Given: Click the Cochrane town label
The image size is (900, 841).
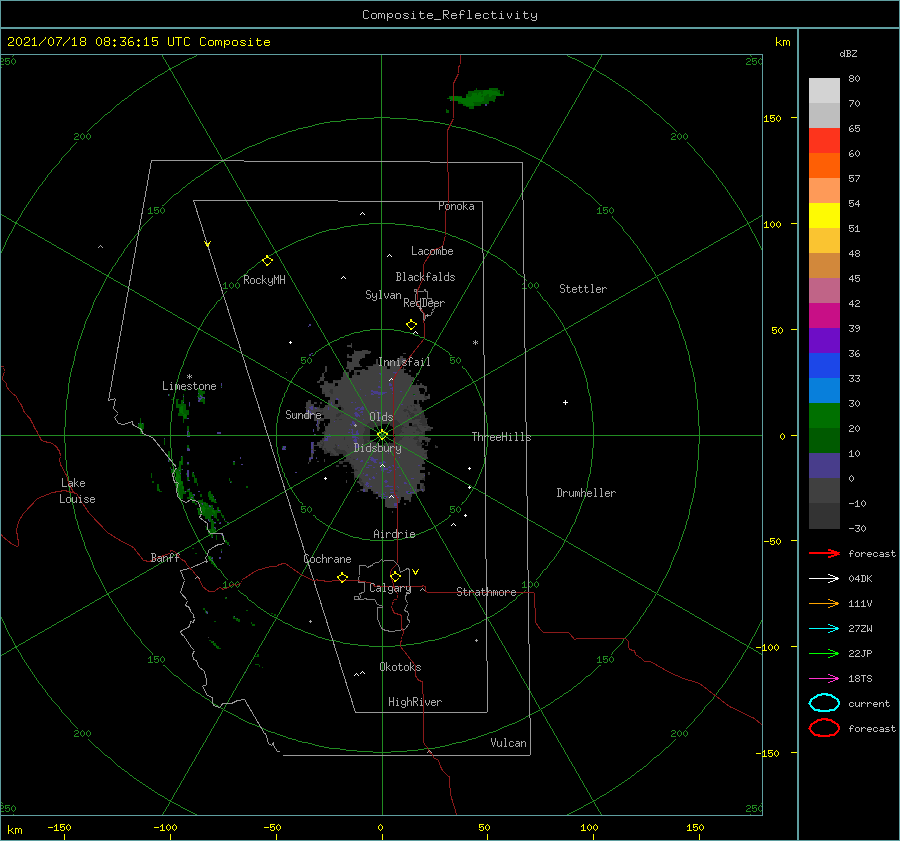Looking at the screenshot, I should point(327,559).
